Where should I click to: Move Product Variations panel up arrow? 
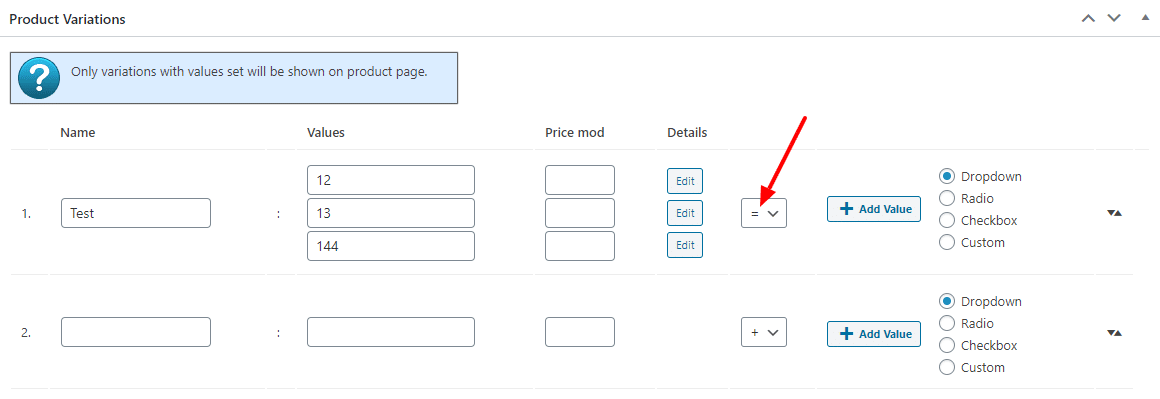(x=1088, y=18)
